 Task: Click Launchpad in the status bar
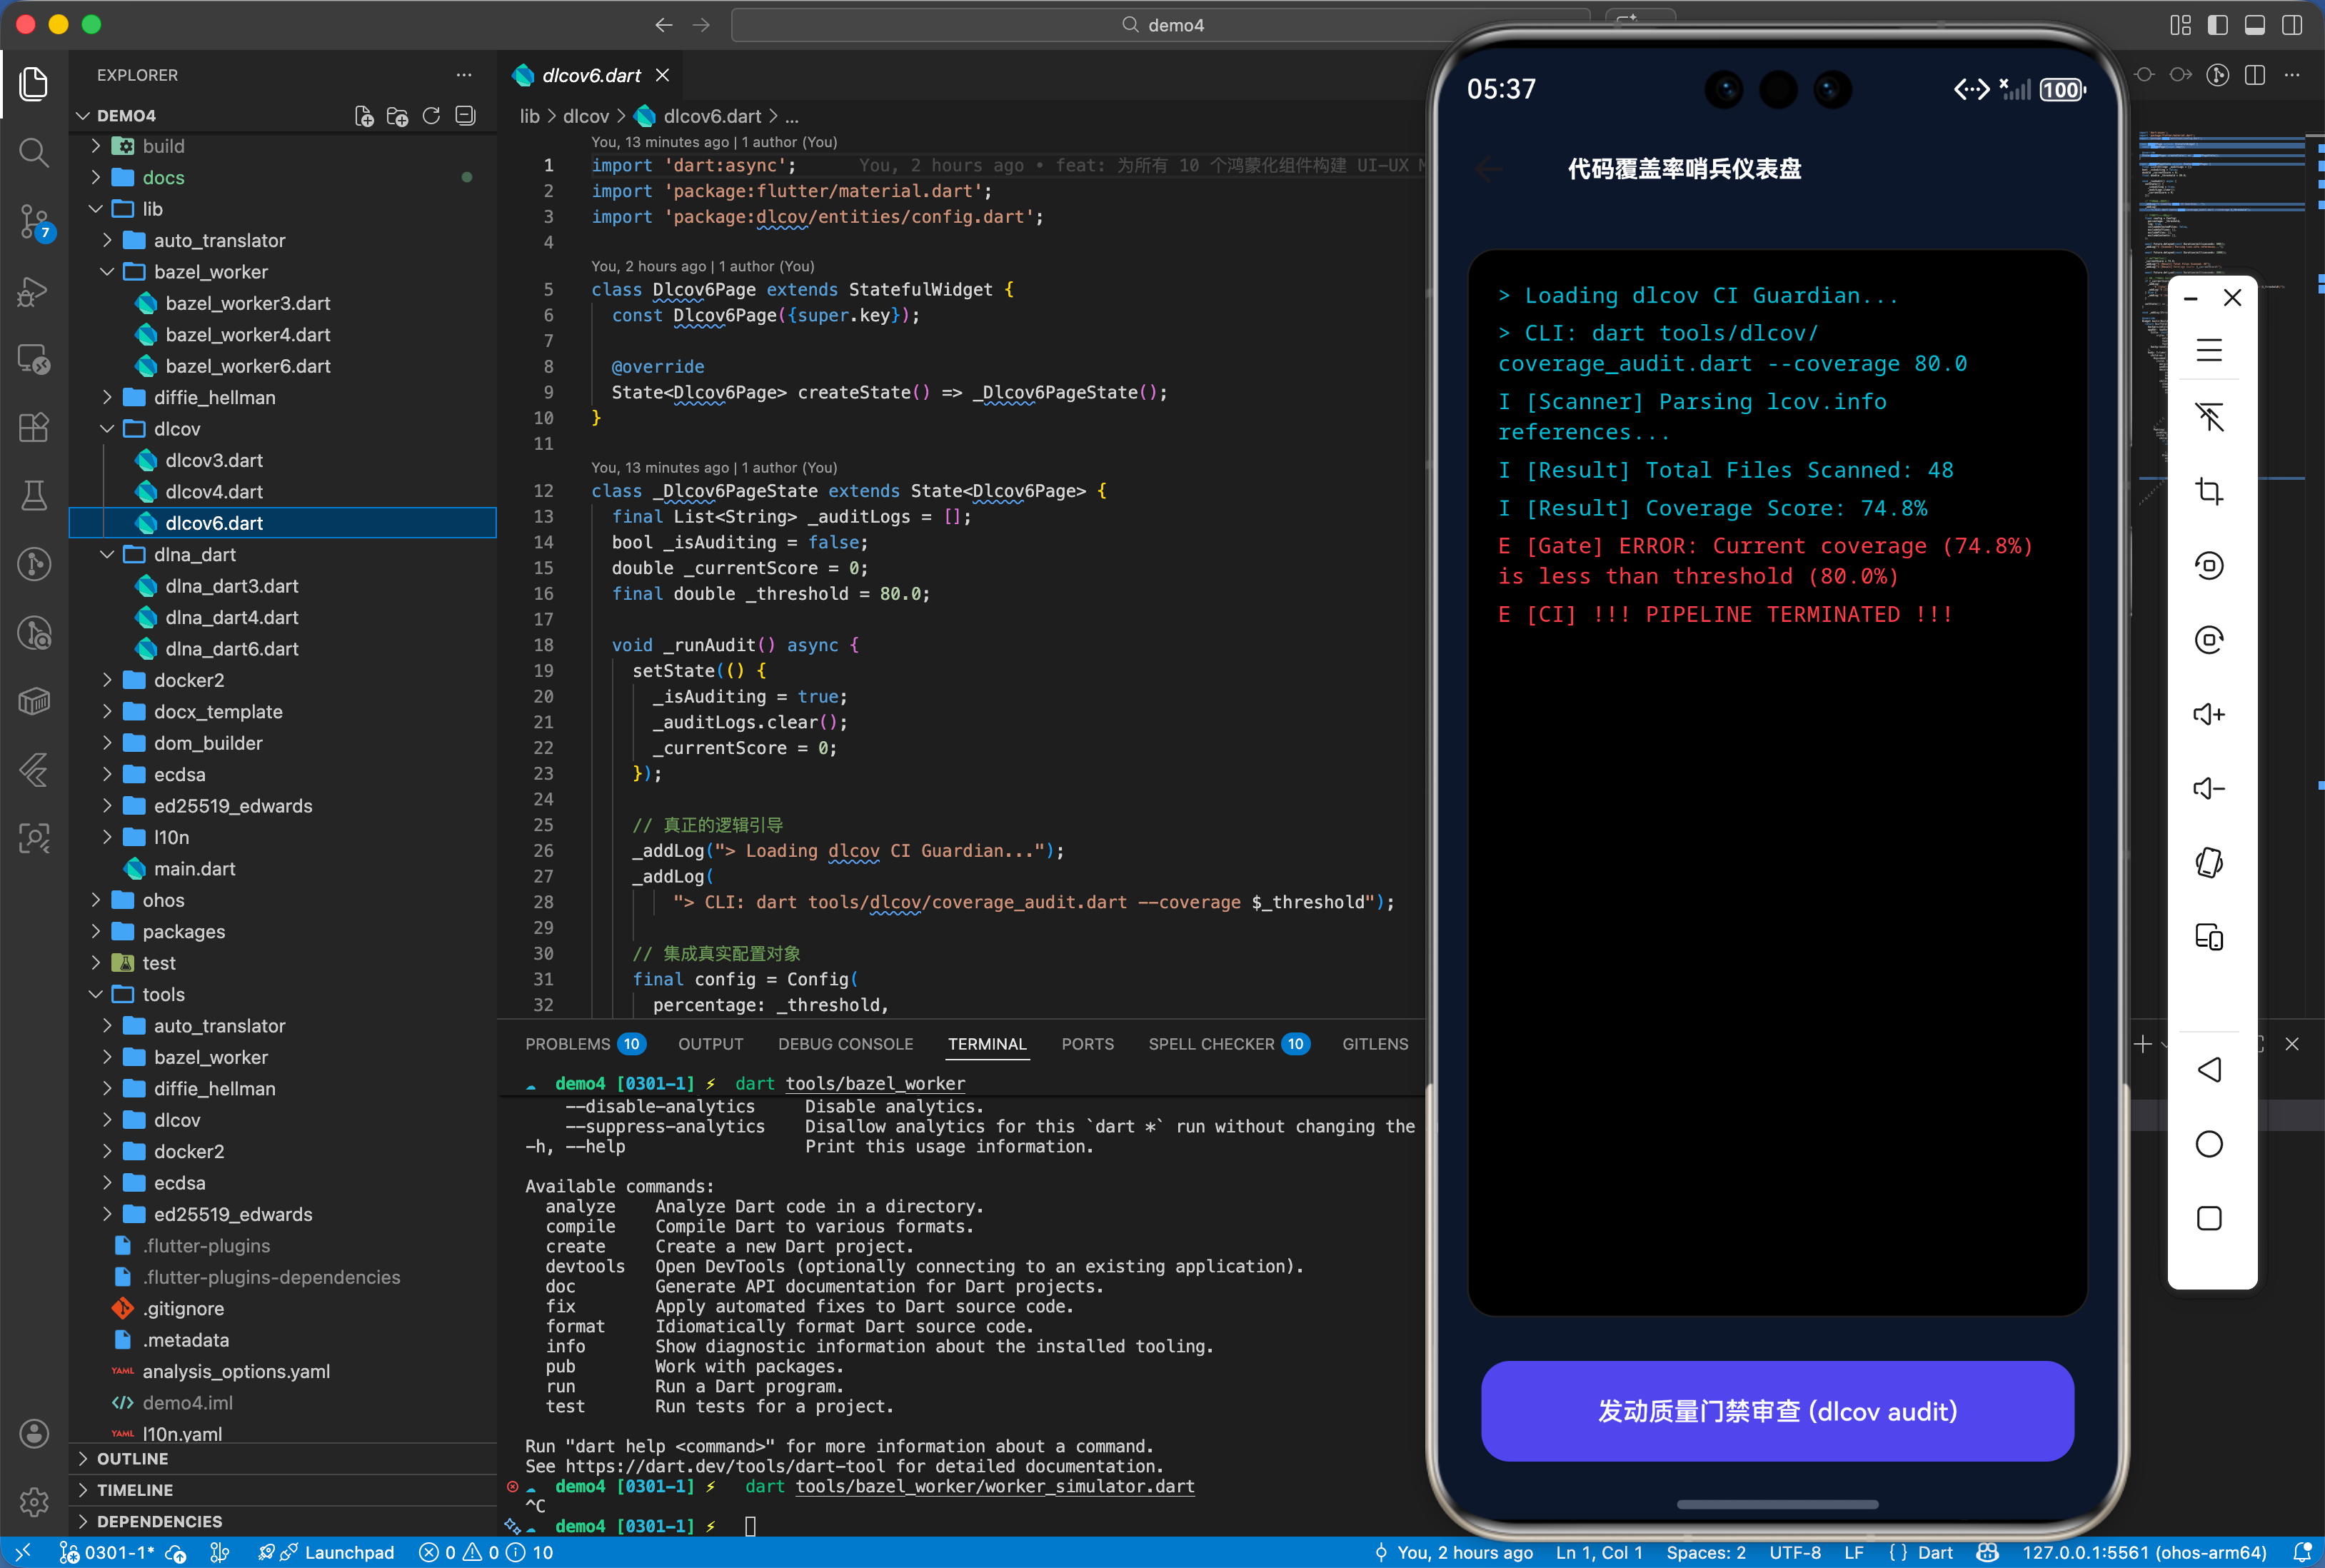click(348, 1552)
